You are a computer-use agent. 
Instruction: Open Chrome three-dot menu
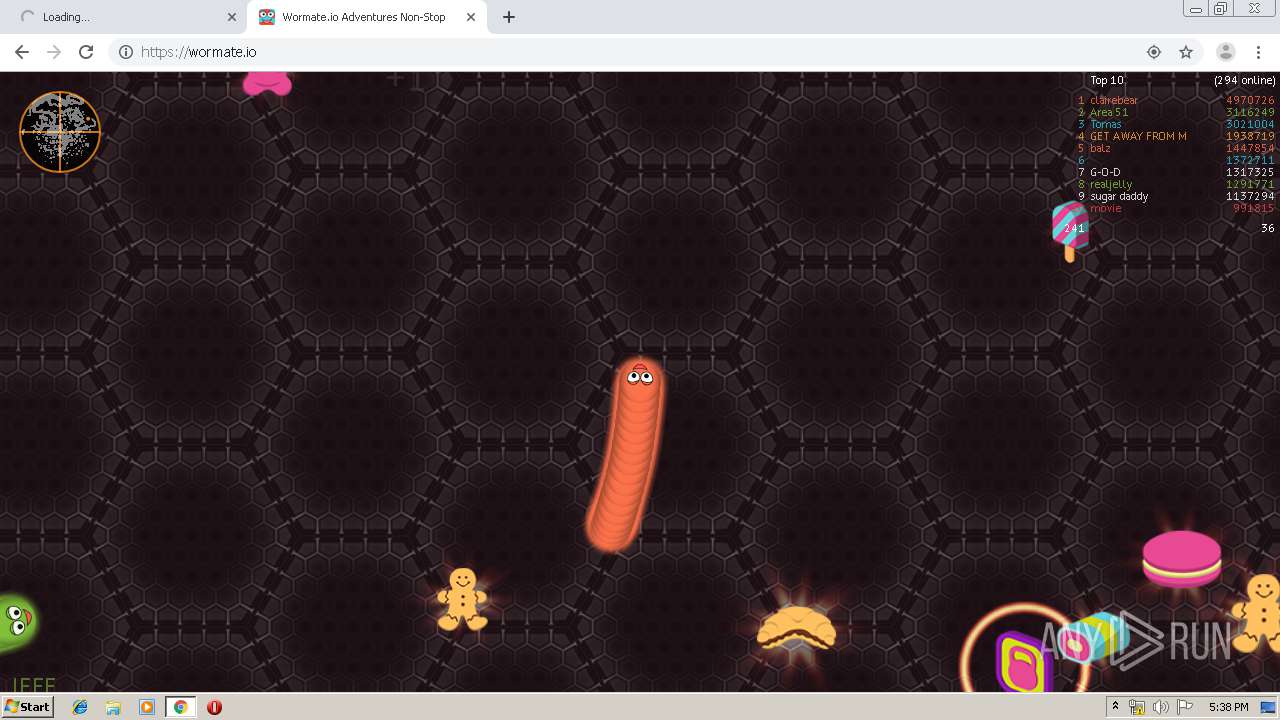pos(1258,52)
